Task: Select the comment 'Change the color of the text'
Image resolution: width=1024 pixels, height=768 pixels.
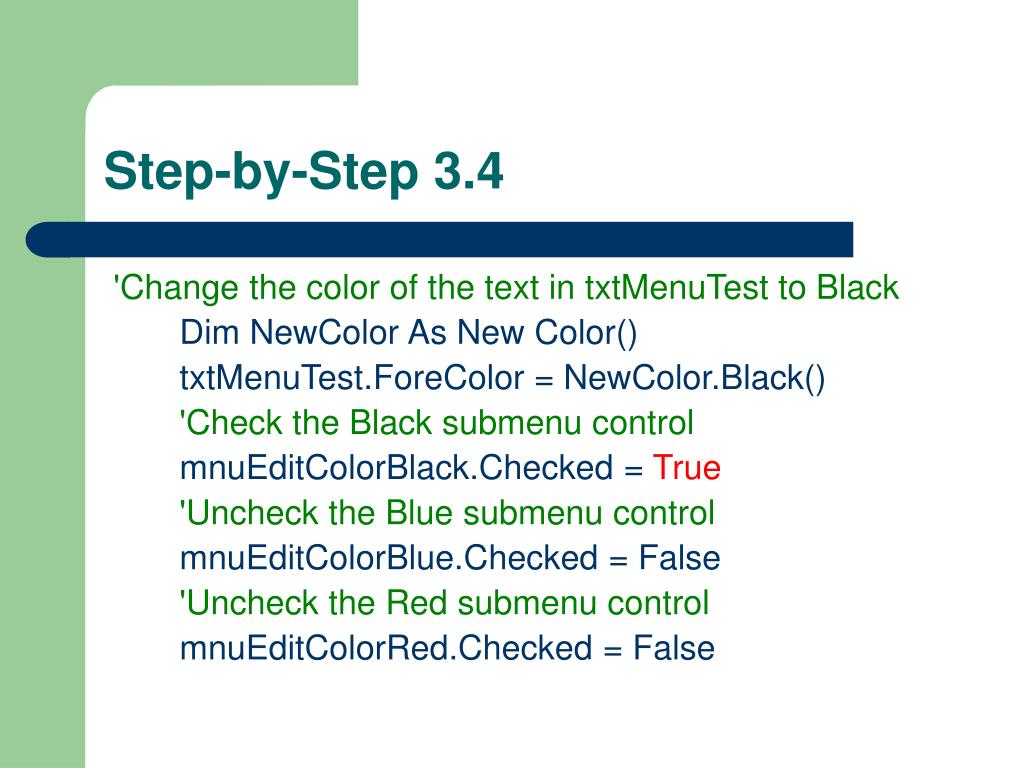Action: point(506,288)
